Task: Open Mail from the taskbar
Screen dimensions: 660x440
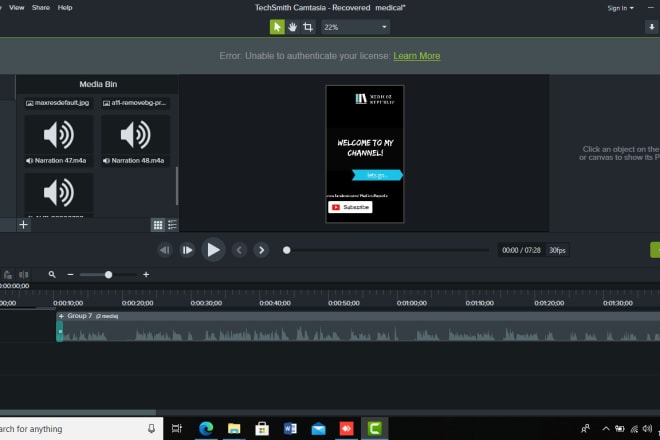Action: (x=318, y=429)
